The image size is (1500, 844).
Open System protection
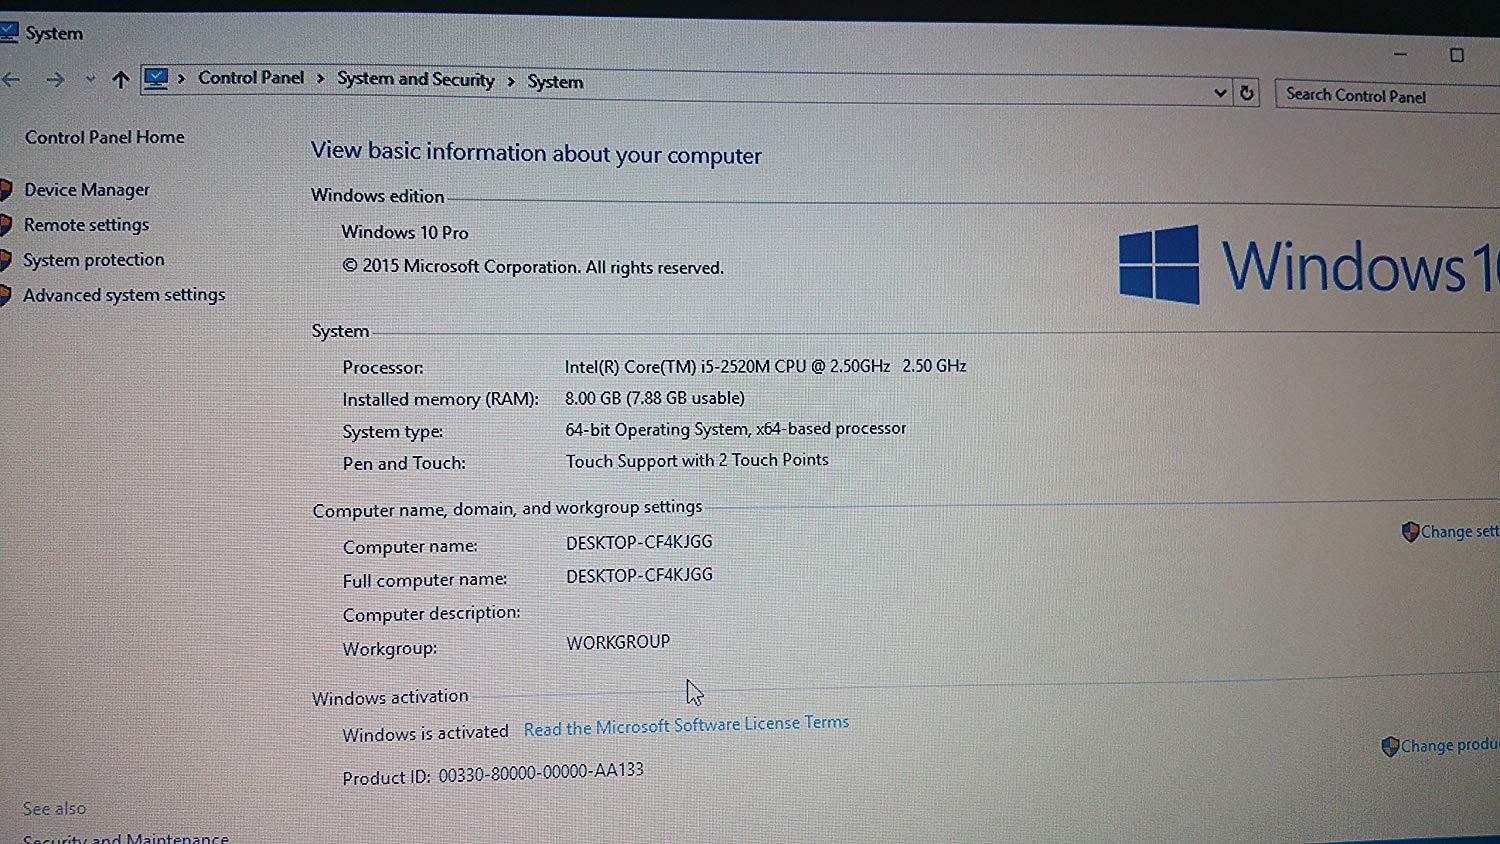(x=94, y=259)
